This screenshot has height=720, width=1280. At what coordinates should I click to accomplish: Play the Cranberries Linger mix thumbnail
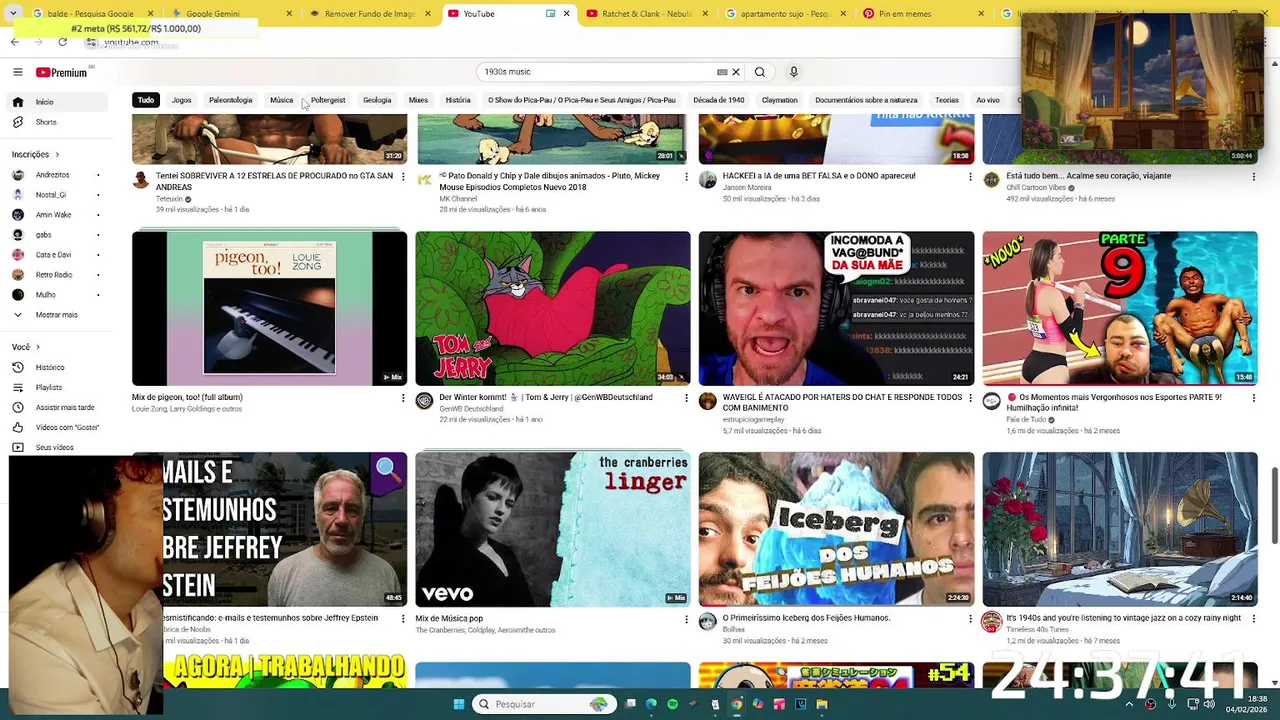(553, 529)
